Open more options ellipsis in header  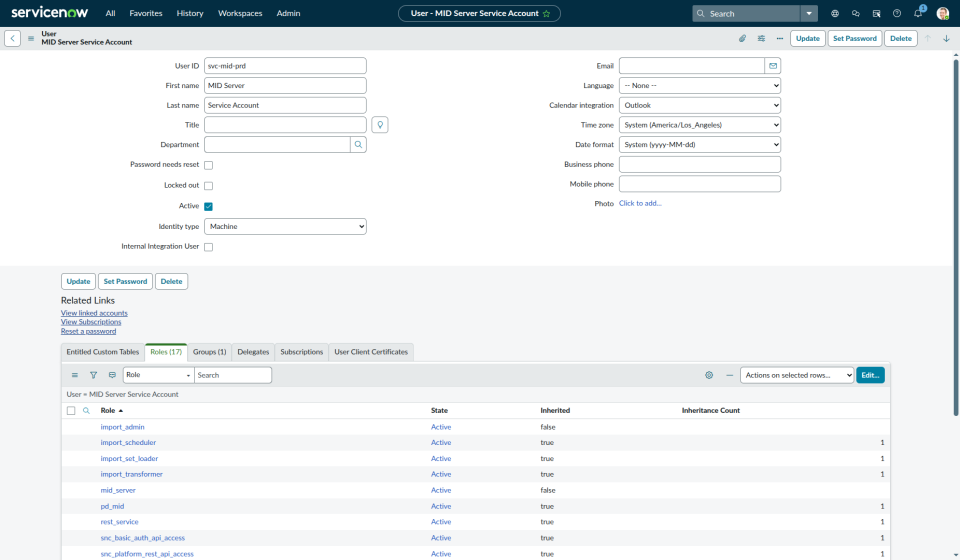coord(779,39)
